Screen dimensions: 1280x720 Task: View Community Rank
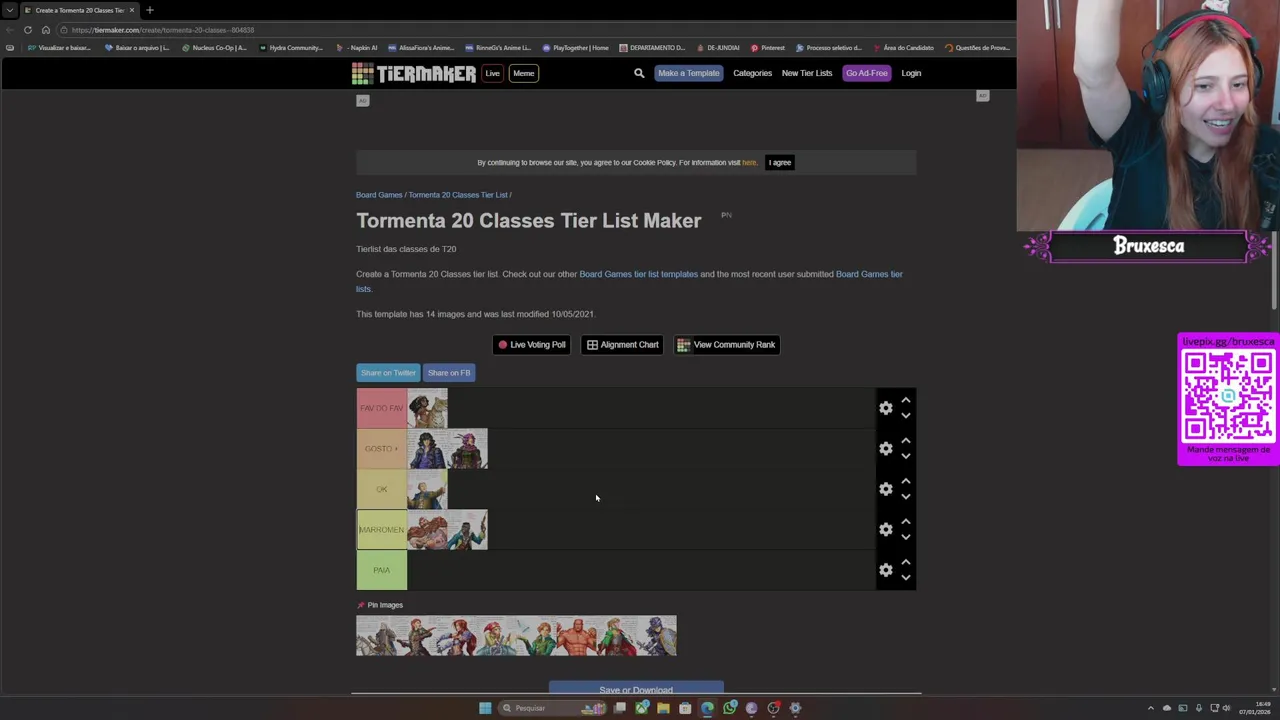click(727, 345)
